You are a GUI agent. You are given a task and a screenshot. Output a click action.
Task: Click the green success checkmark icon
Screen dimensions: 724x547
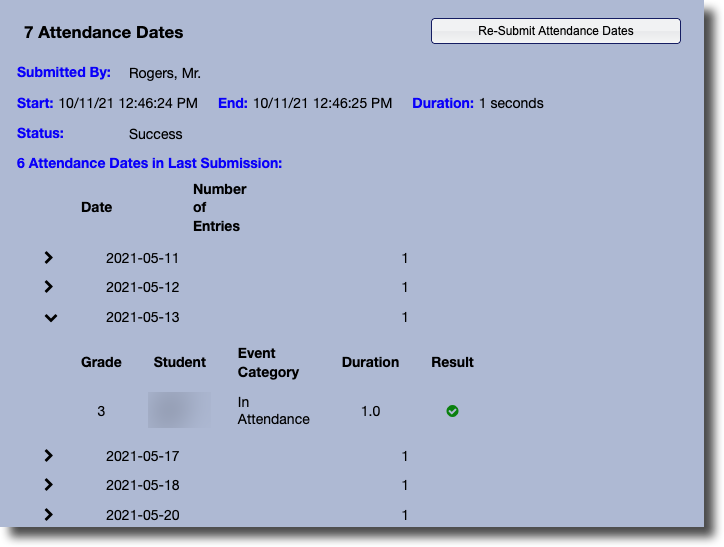(x=452, y=411)
